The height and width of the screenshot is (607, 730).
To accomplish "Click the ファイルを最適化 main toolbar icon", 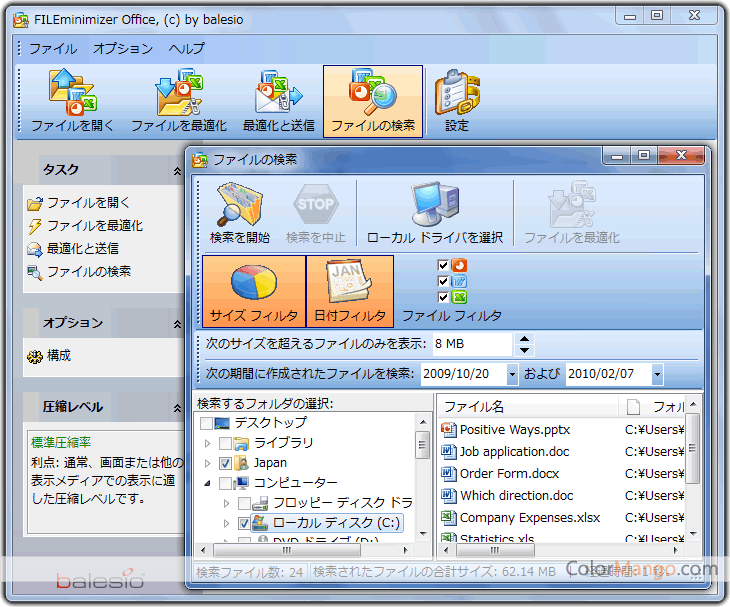I will (178, 92).
